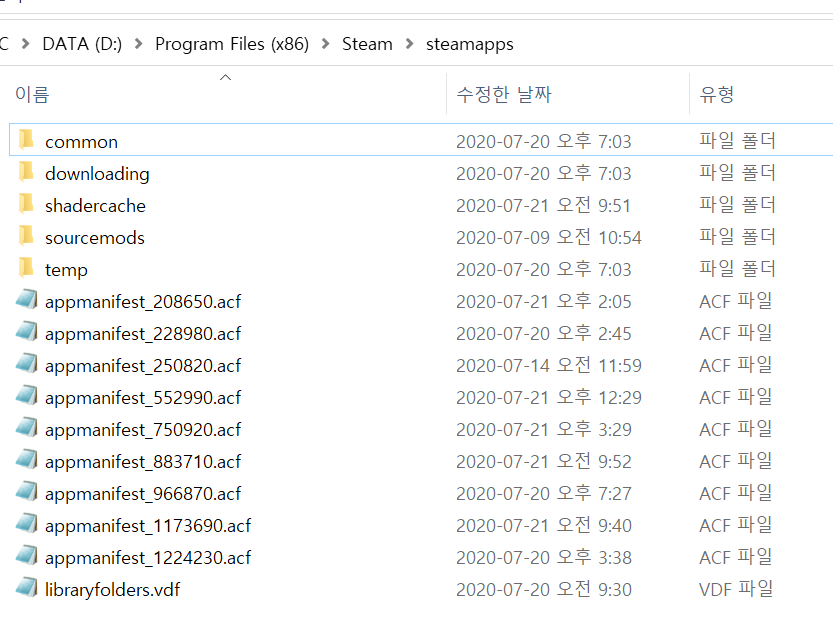Click the icon of appmanifest_750920.acf

pyautogui.click(x=27, y=428)
